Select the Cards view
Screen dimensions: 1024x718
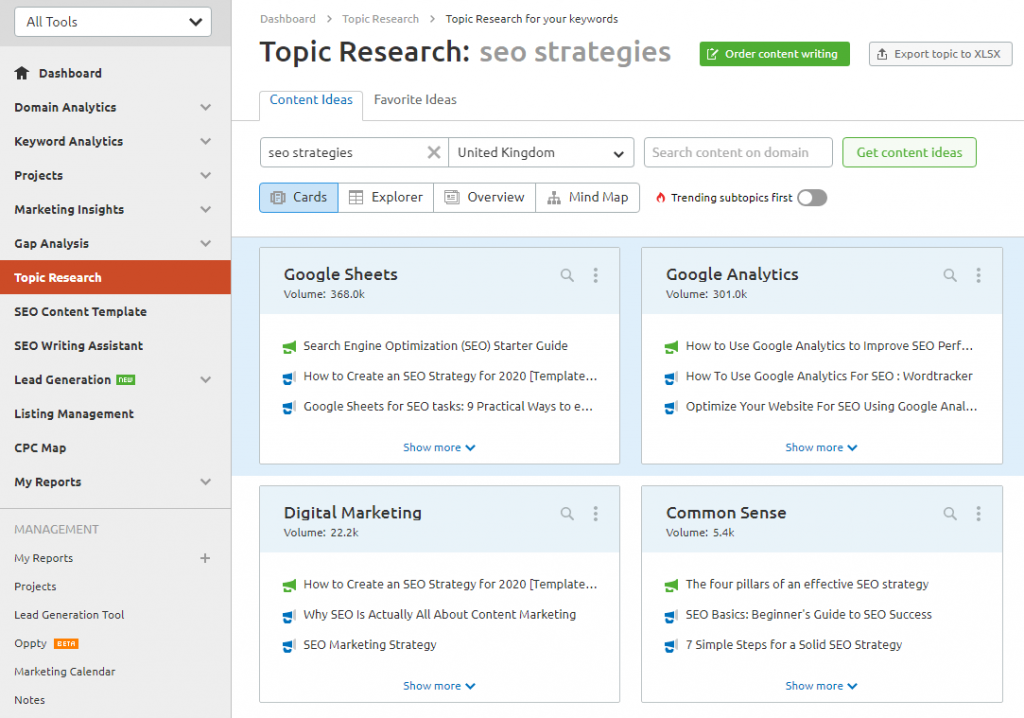pos(298,197)
